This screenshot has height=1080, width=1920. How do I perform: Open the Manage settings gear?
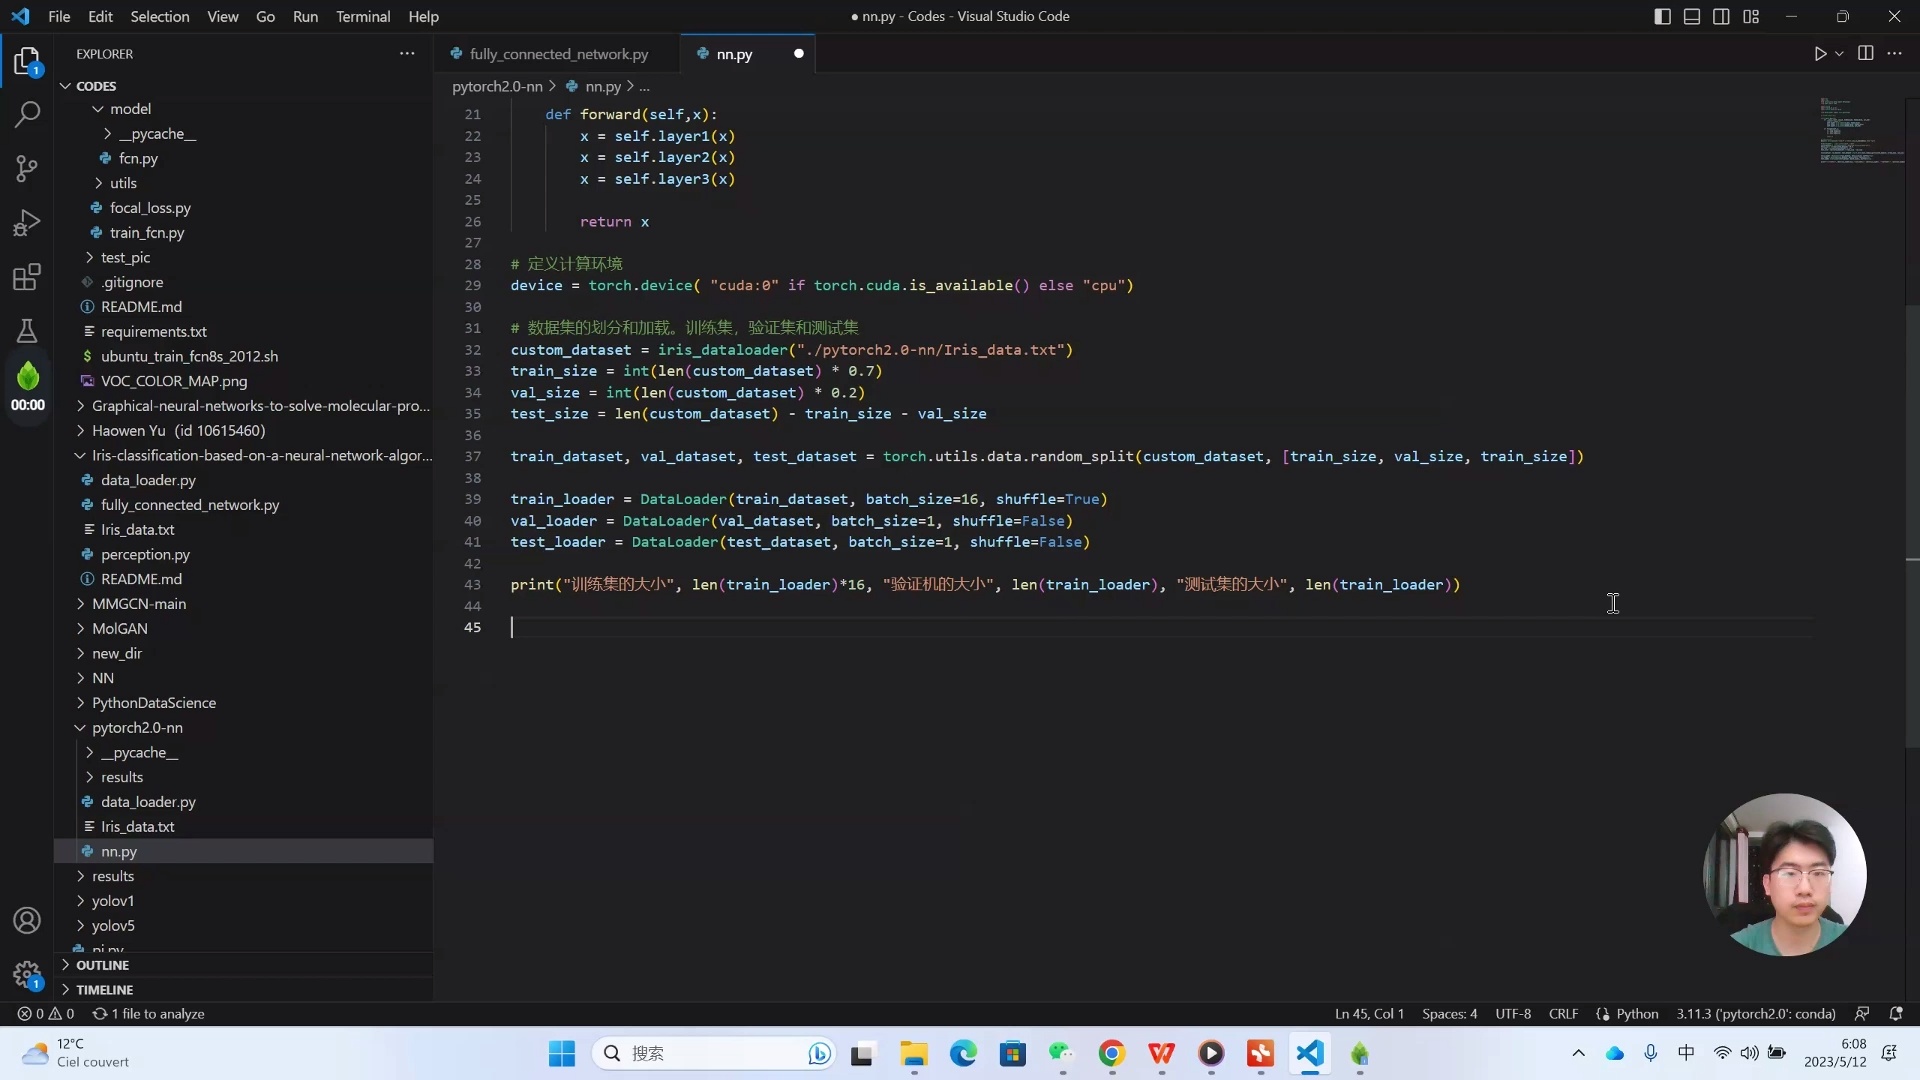tap(27, 973)
